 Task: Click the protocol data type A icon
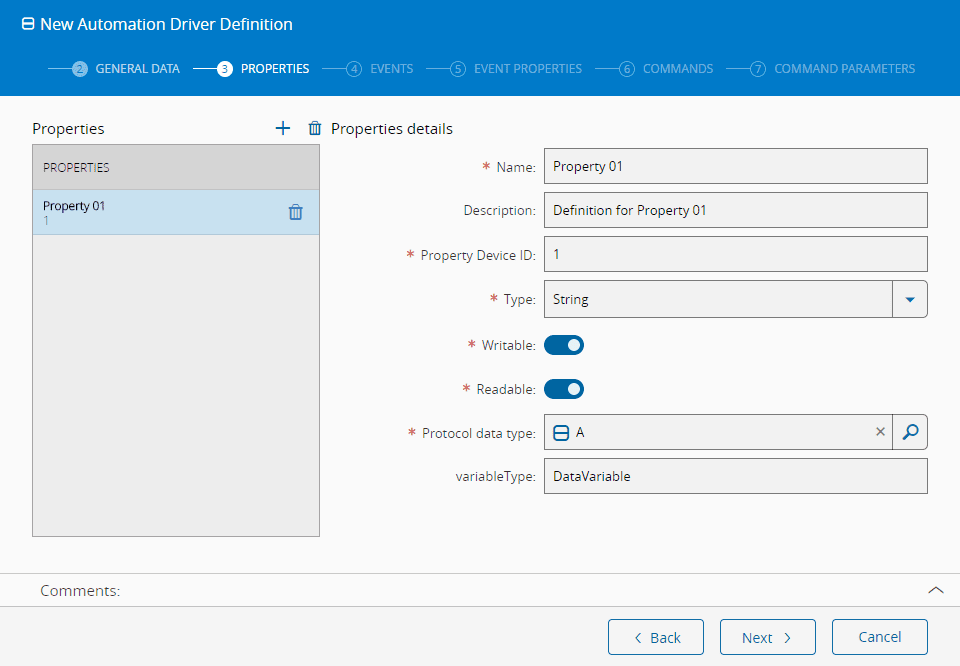pos(561,432)
